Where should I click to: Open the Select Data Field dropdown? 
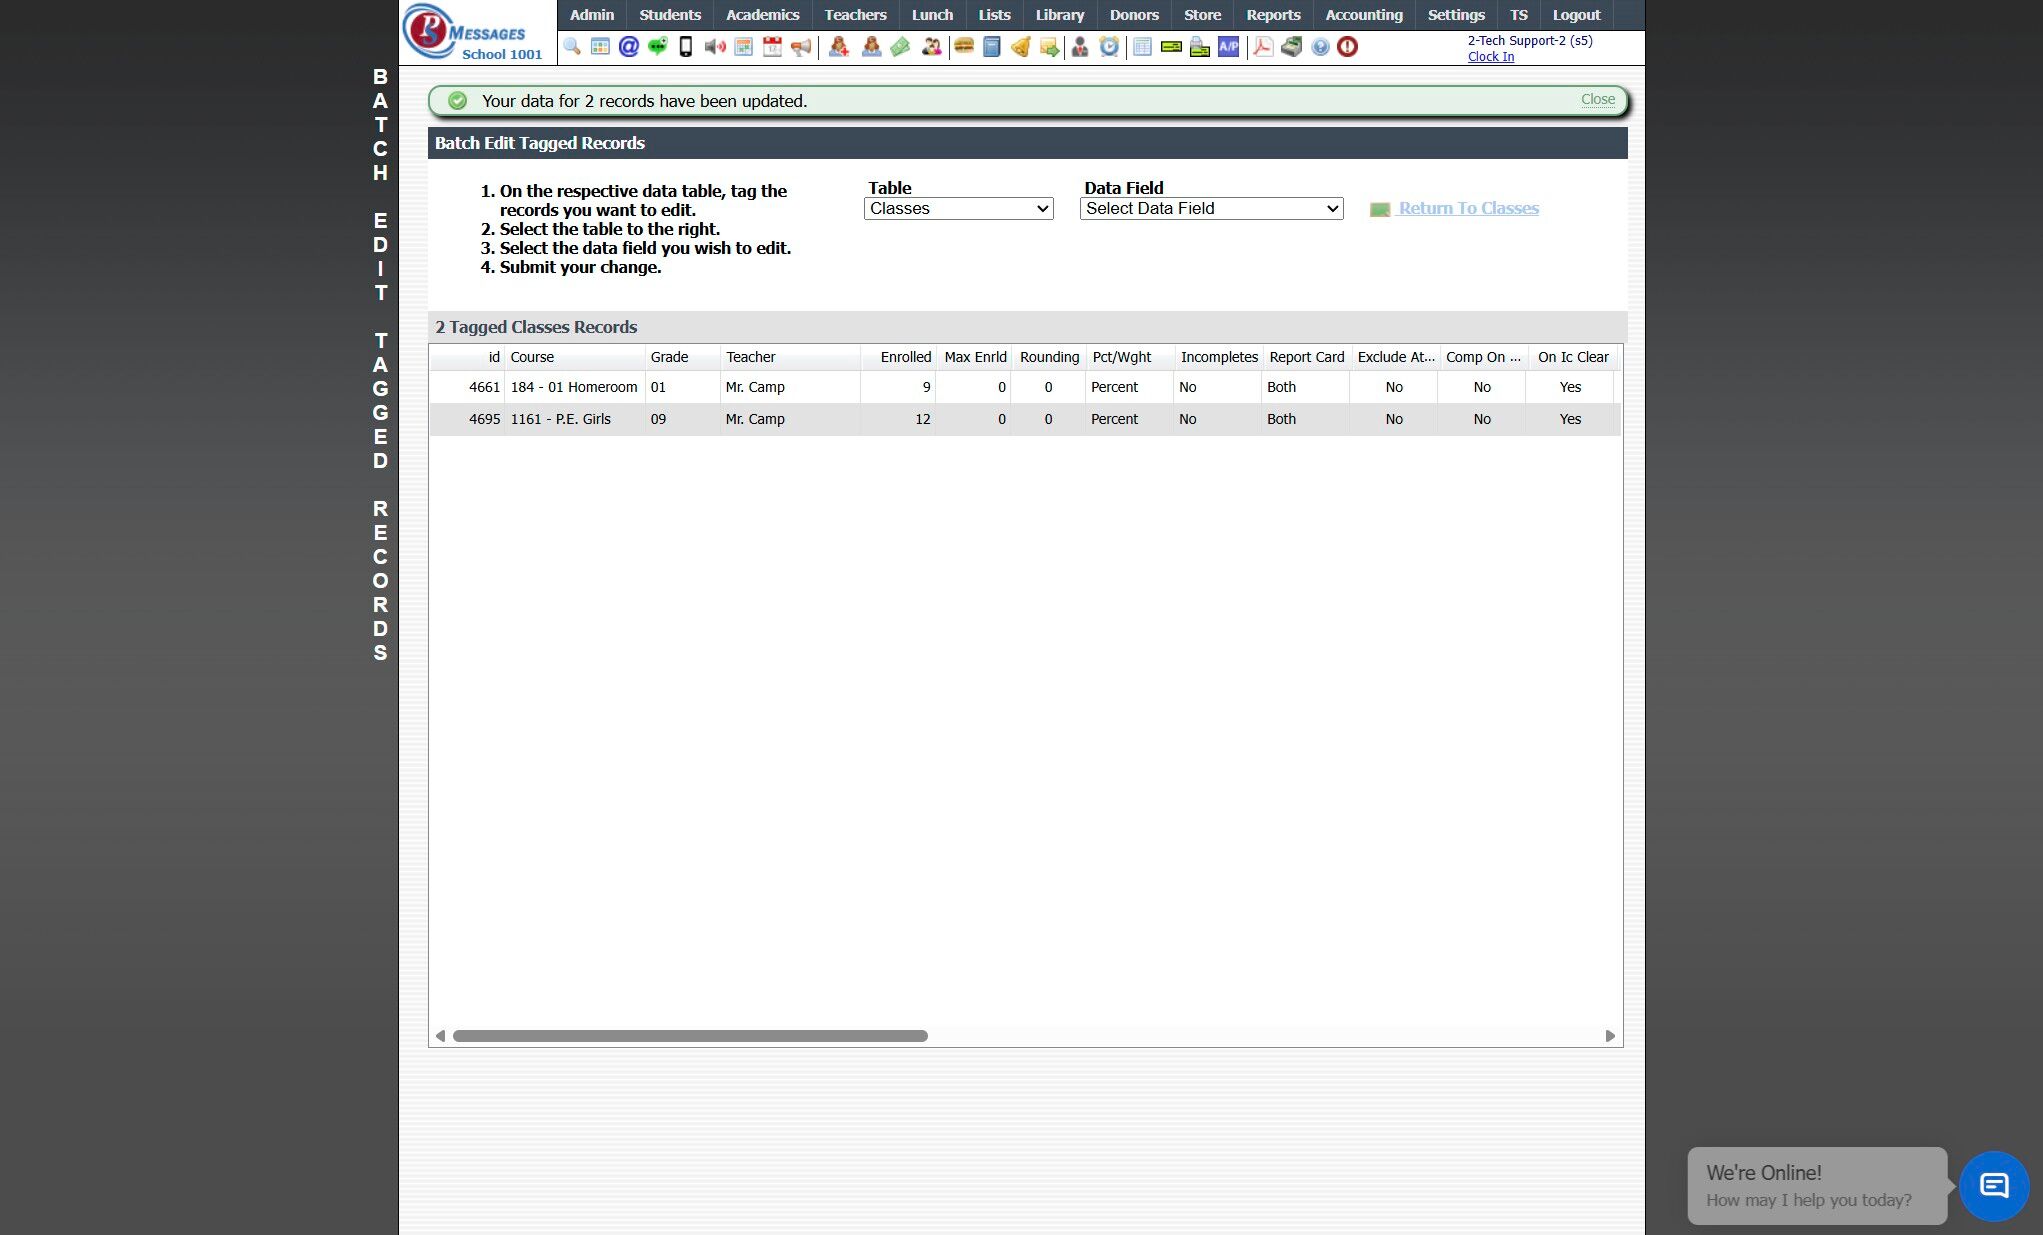click(x=1211, y=209)
